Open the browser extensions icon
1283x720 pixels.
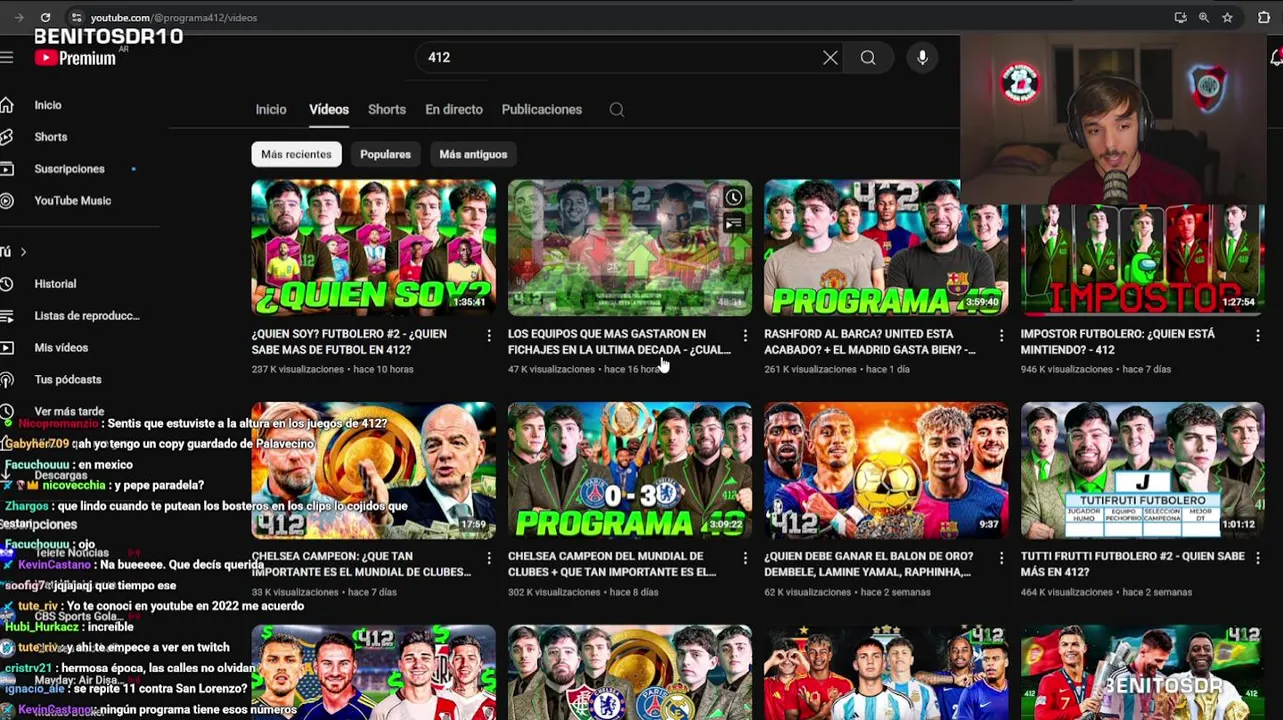click(1263, 17)
